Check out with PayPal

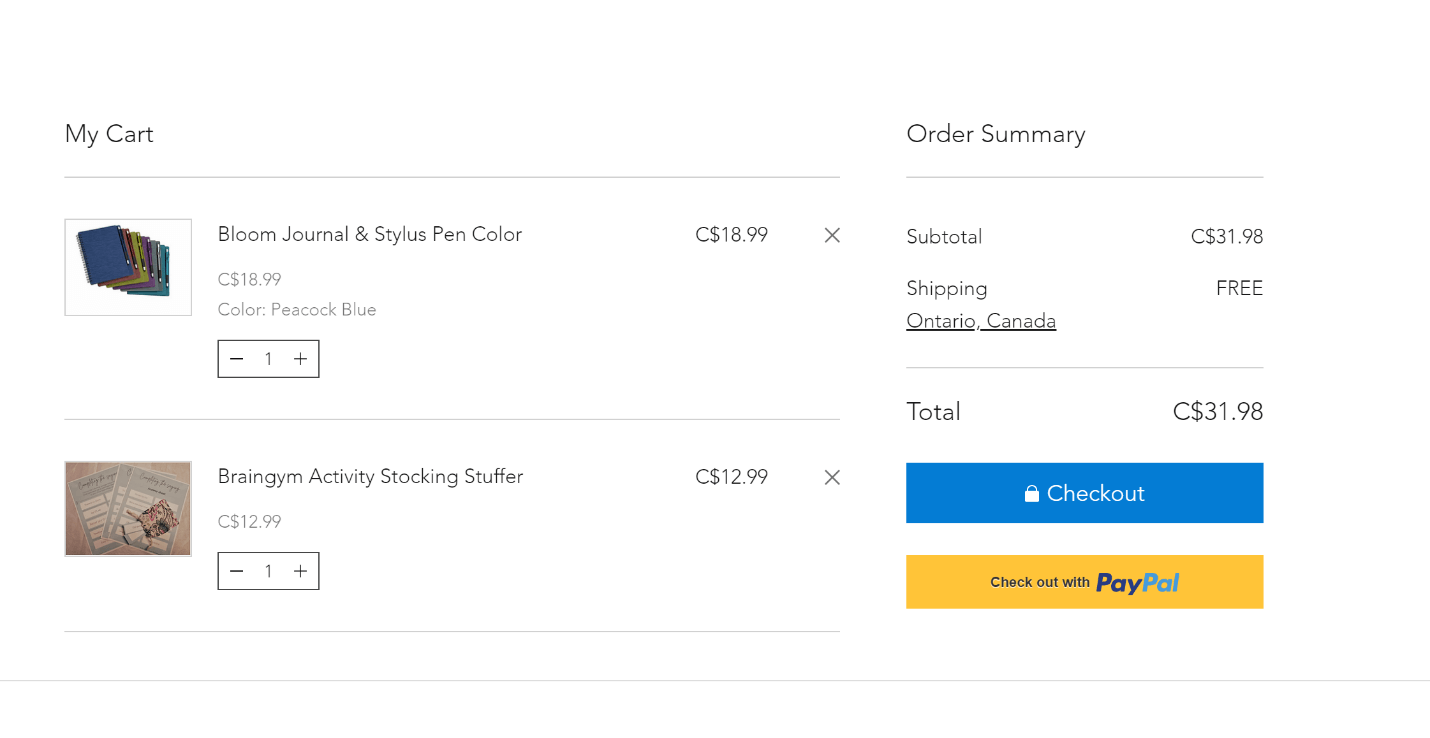pyautogui.click(x=1085, y=582)
